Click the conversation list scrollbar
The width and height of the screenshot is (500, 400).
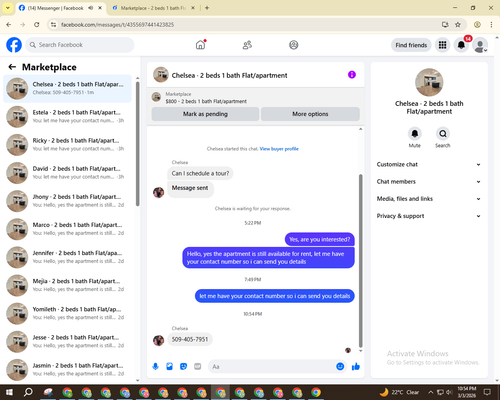point(138,144)
